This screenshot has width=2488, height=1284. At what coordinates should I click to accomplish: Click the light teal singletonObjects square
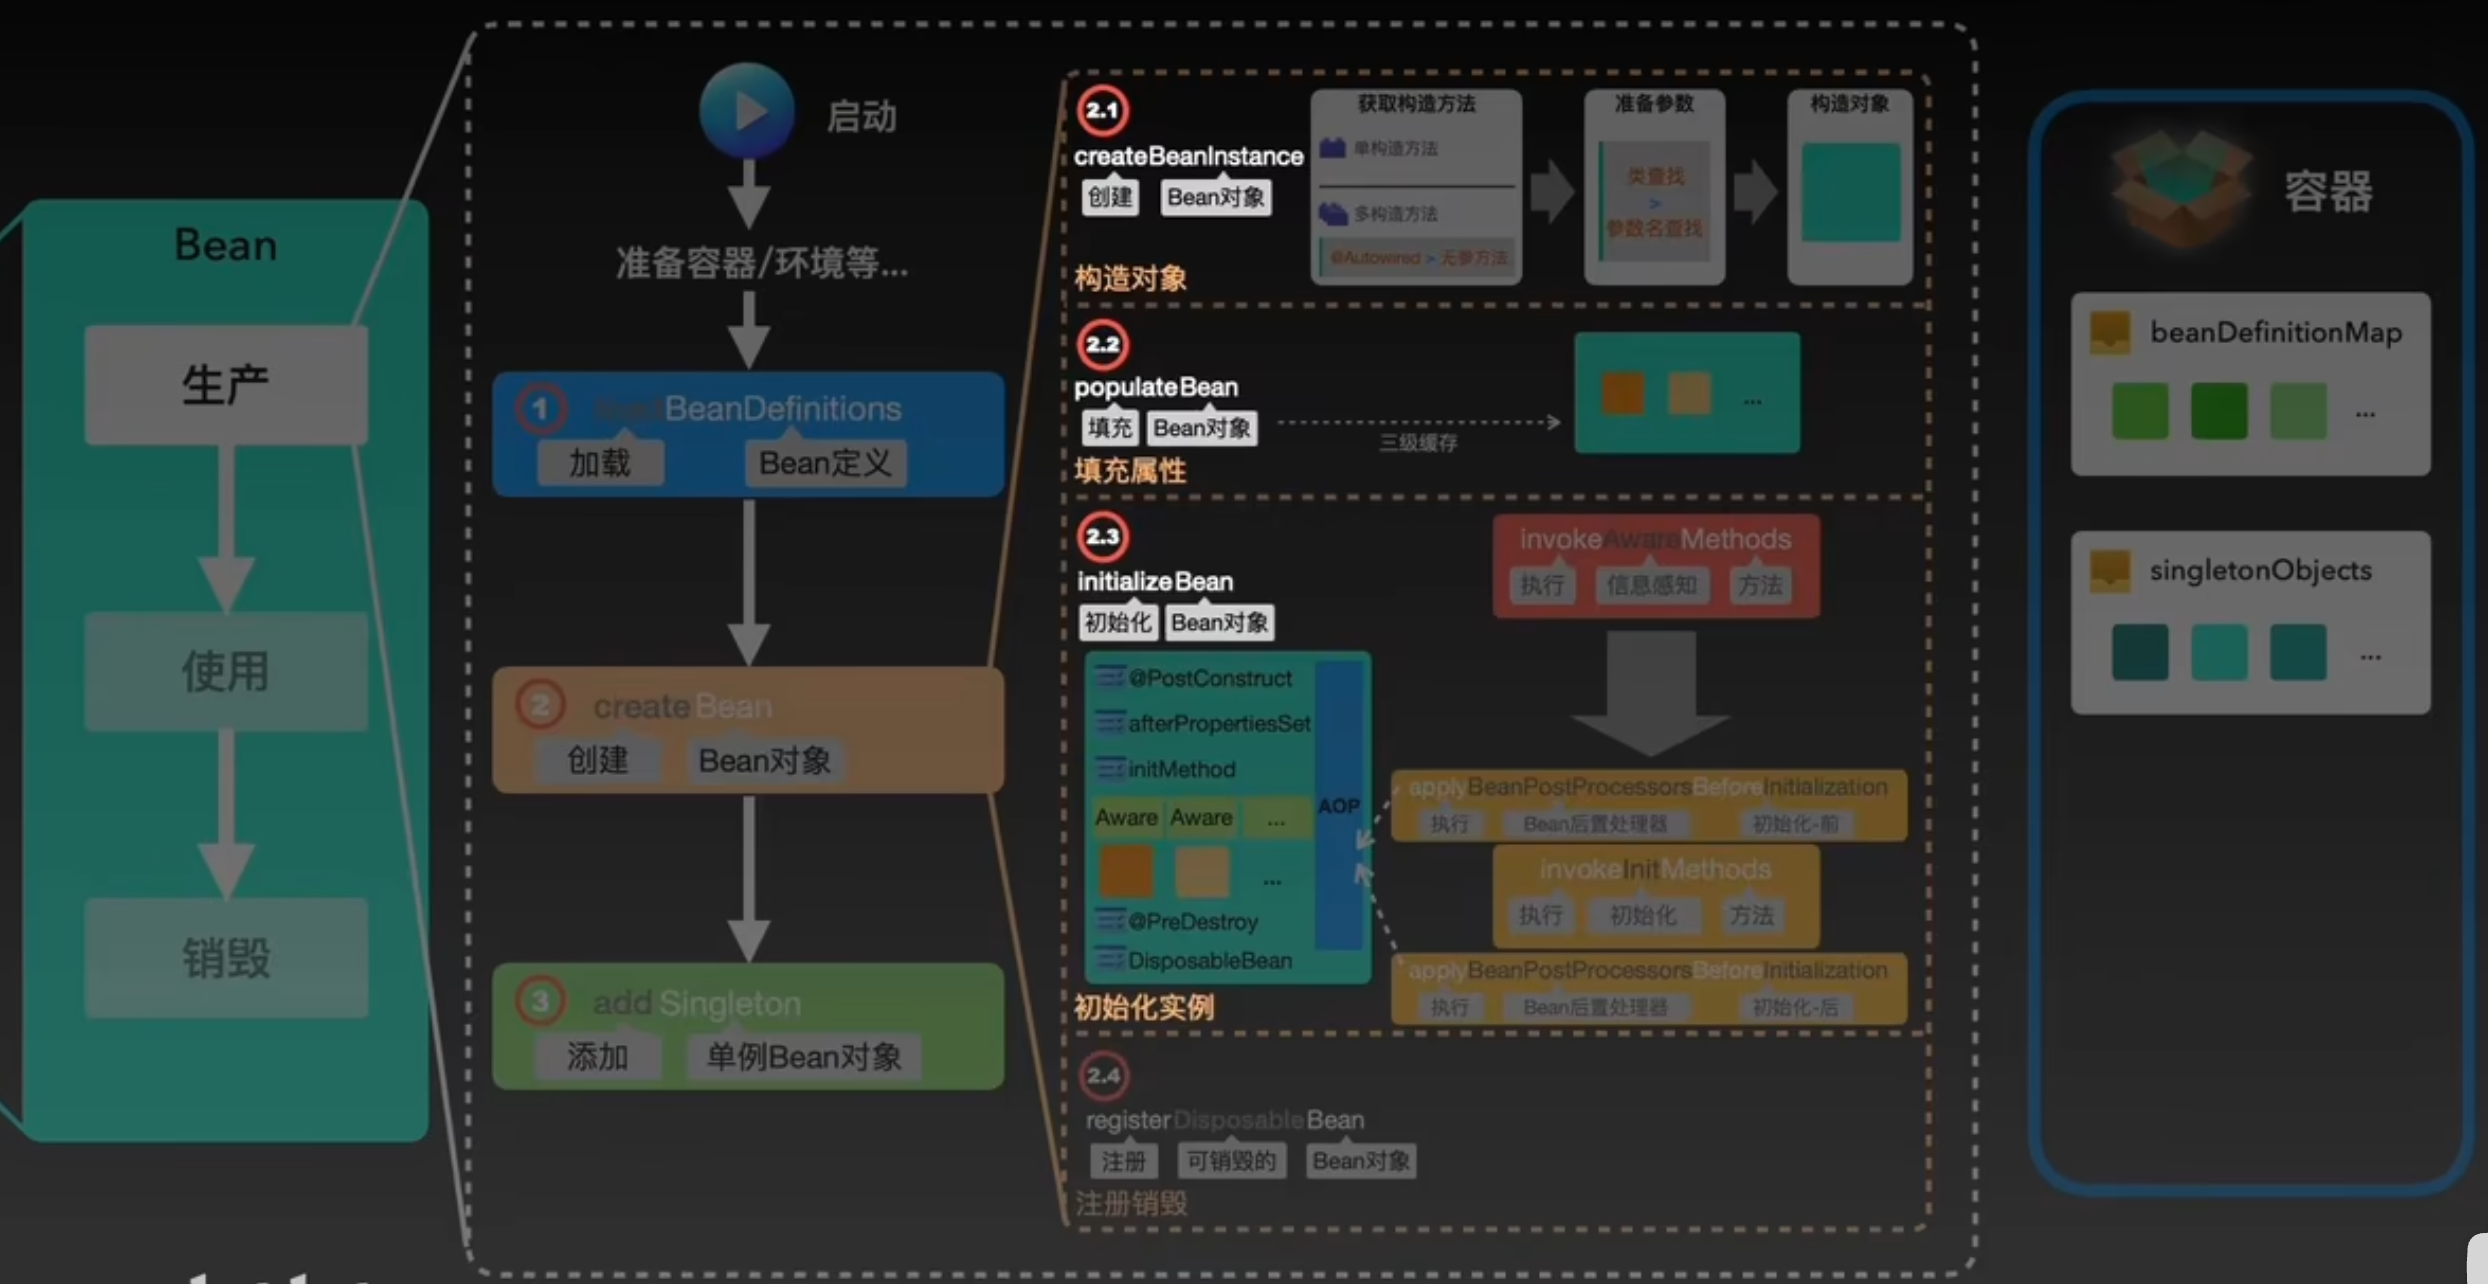2218,653
